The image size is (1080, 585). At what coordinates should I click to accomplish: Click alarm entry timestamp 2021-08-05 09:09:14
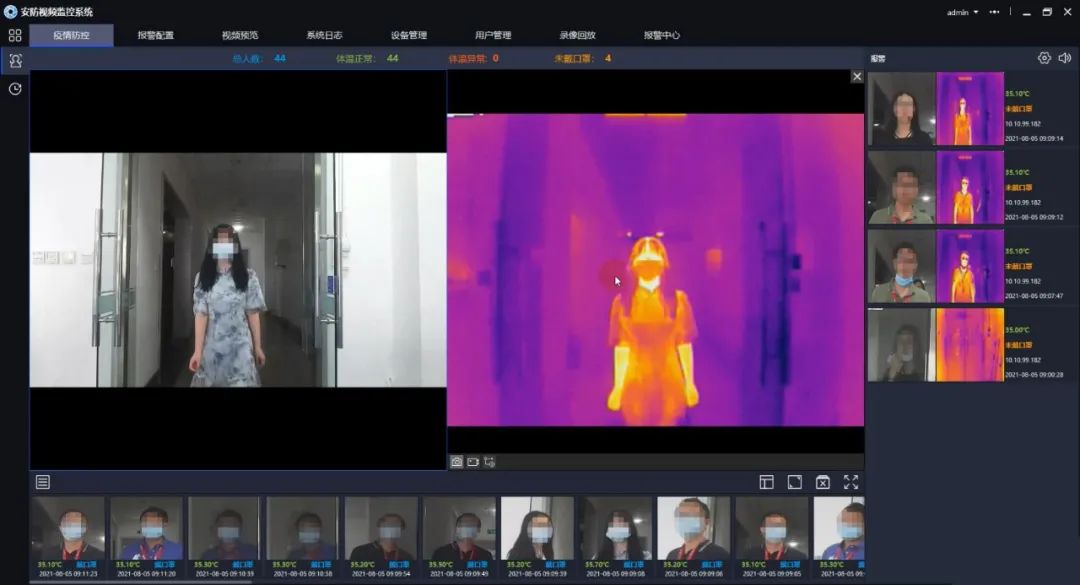pos(1034,138)
